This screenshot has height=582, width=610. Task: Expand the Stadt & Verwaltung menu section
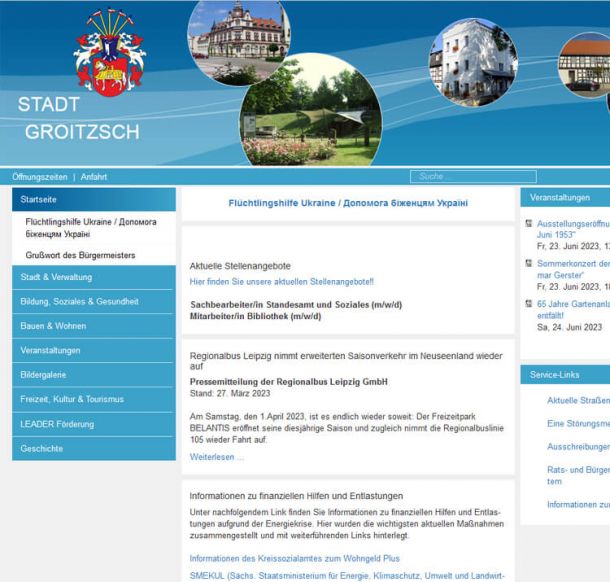[x=93, y=277]
